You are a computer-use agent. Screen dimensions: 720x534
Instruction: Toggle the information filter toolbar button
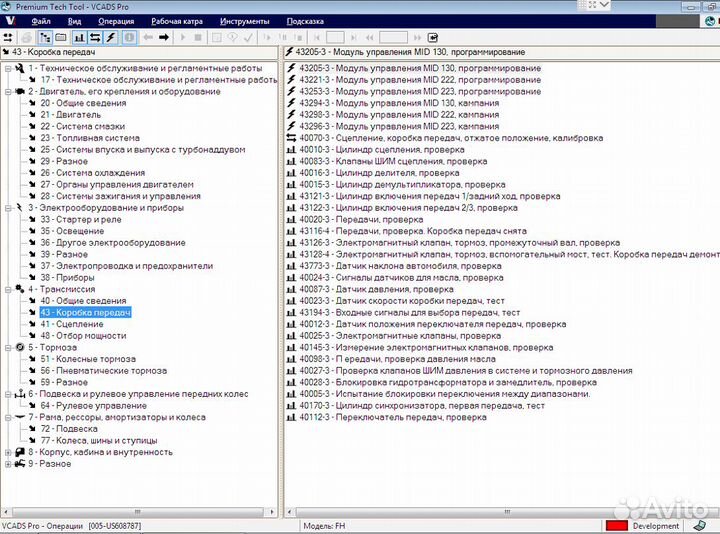(129, 38)
